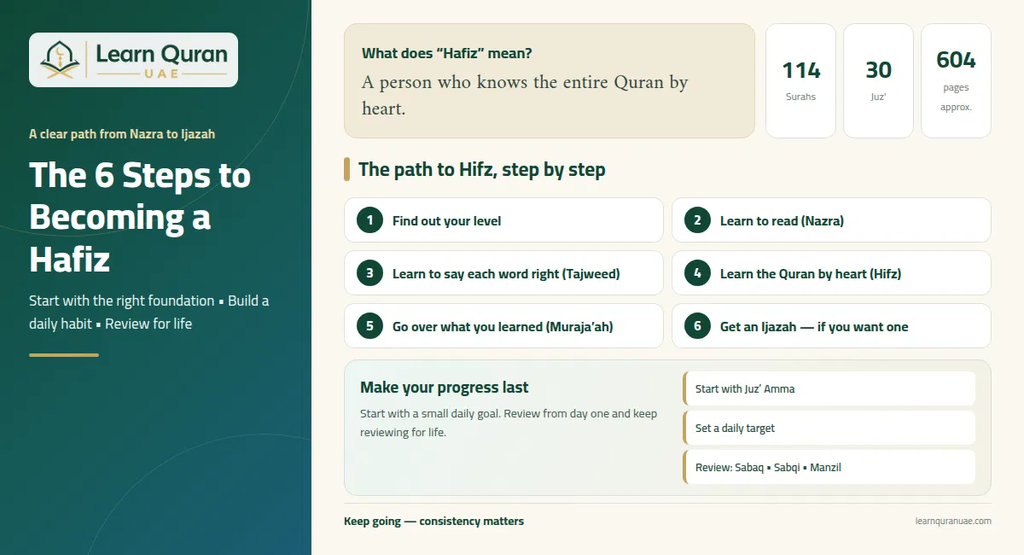The height and width of the screenshot is (555, 1024).
Task: Click the title "The 6 Steps to Becoming a Hafiz"
Action: click(x=140, y=217)
